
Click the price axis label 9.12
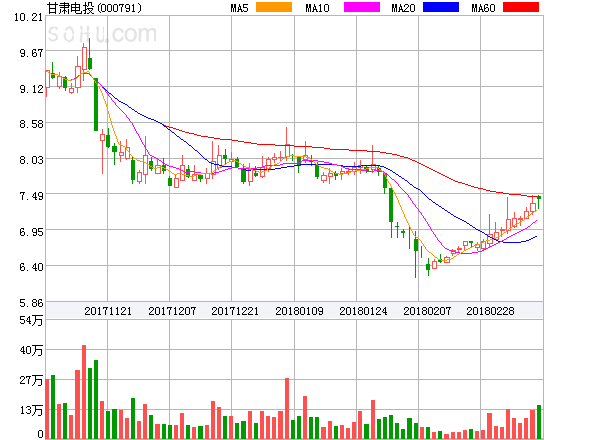pos(31,89)
